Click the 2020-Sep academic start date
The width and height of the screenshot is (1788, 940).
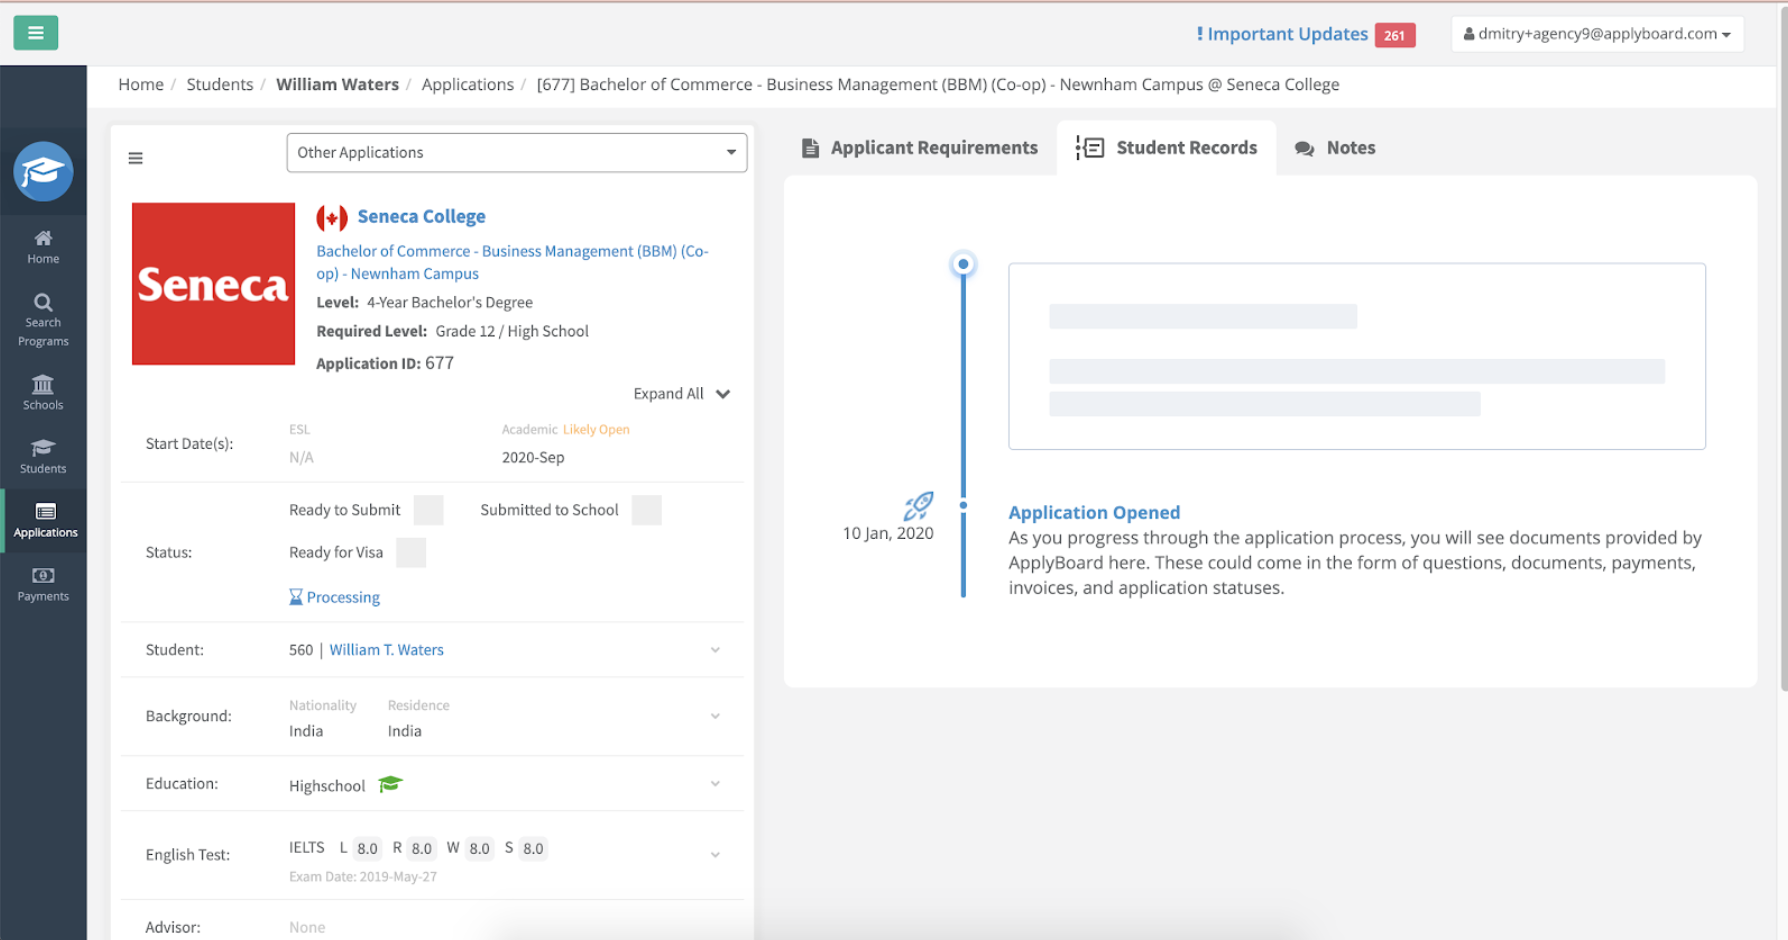[533, 457]
